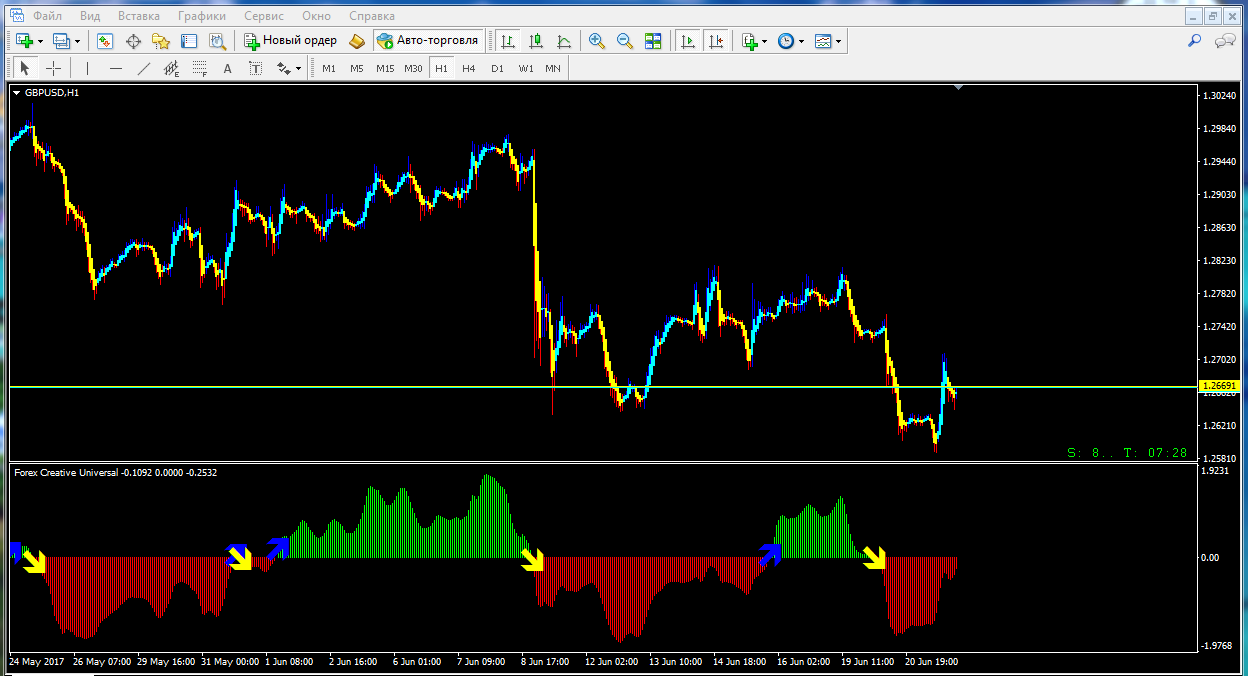Viewport: 1248px width, 676px height.
Task: Expand the chart templates dropdown
Action: [838, 41]
